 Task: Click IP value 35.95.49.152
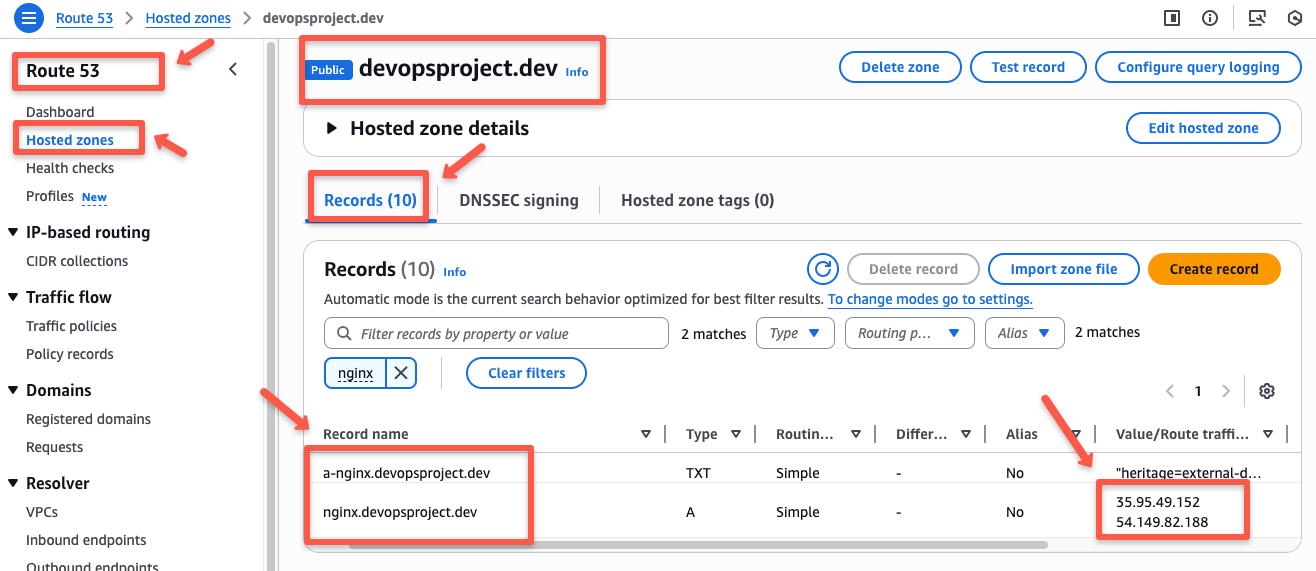[1158, 502]
